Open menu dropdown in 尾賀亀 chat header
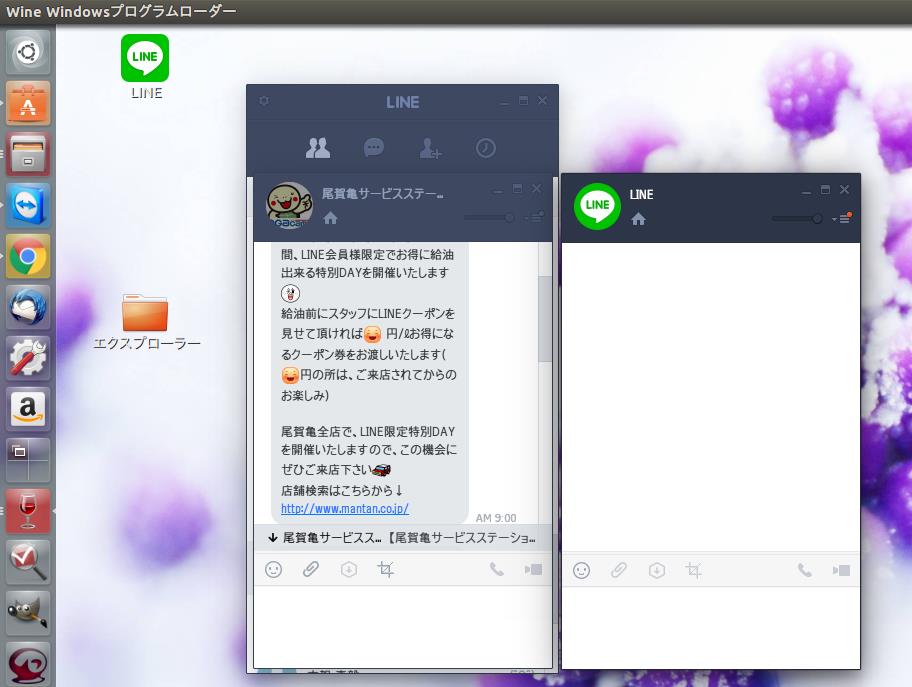912x687 pixels. (534, 217)
